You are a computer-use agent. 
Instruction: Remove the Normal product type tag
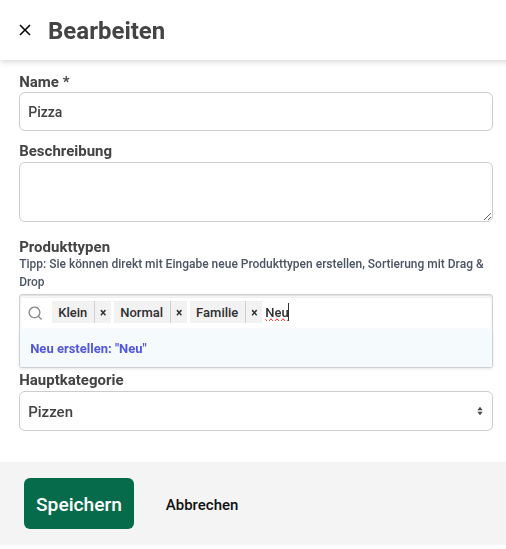click(179, 312)
